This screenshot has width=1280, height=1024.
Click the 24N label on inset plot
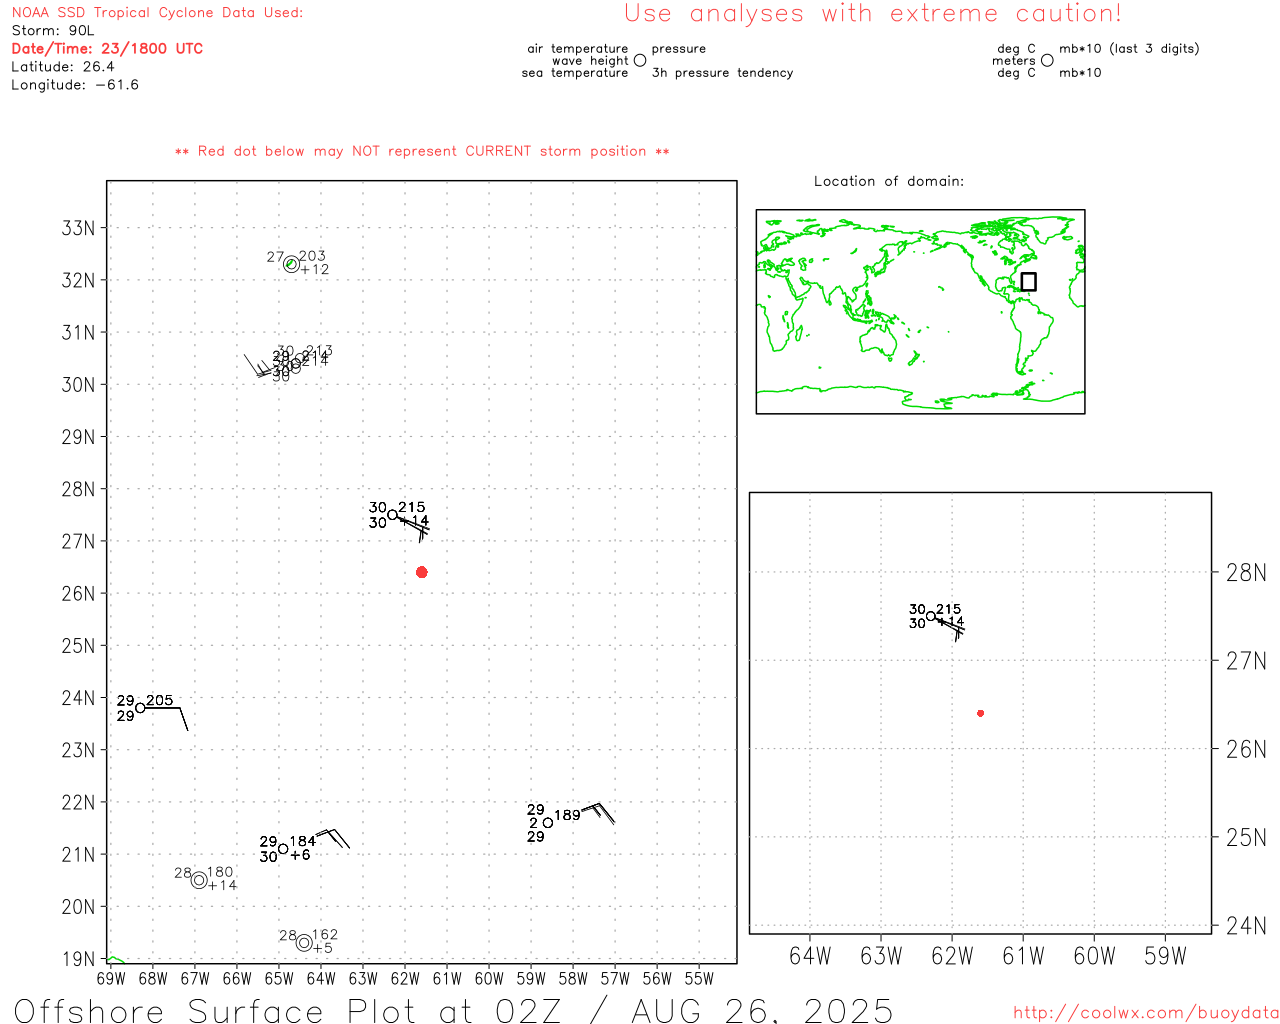click(1246, 926)
